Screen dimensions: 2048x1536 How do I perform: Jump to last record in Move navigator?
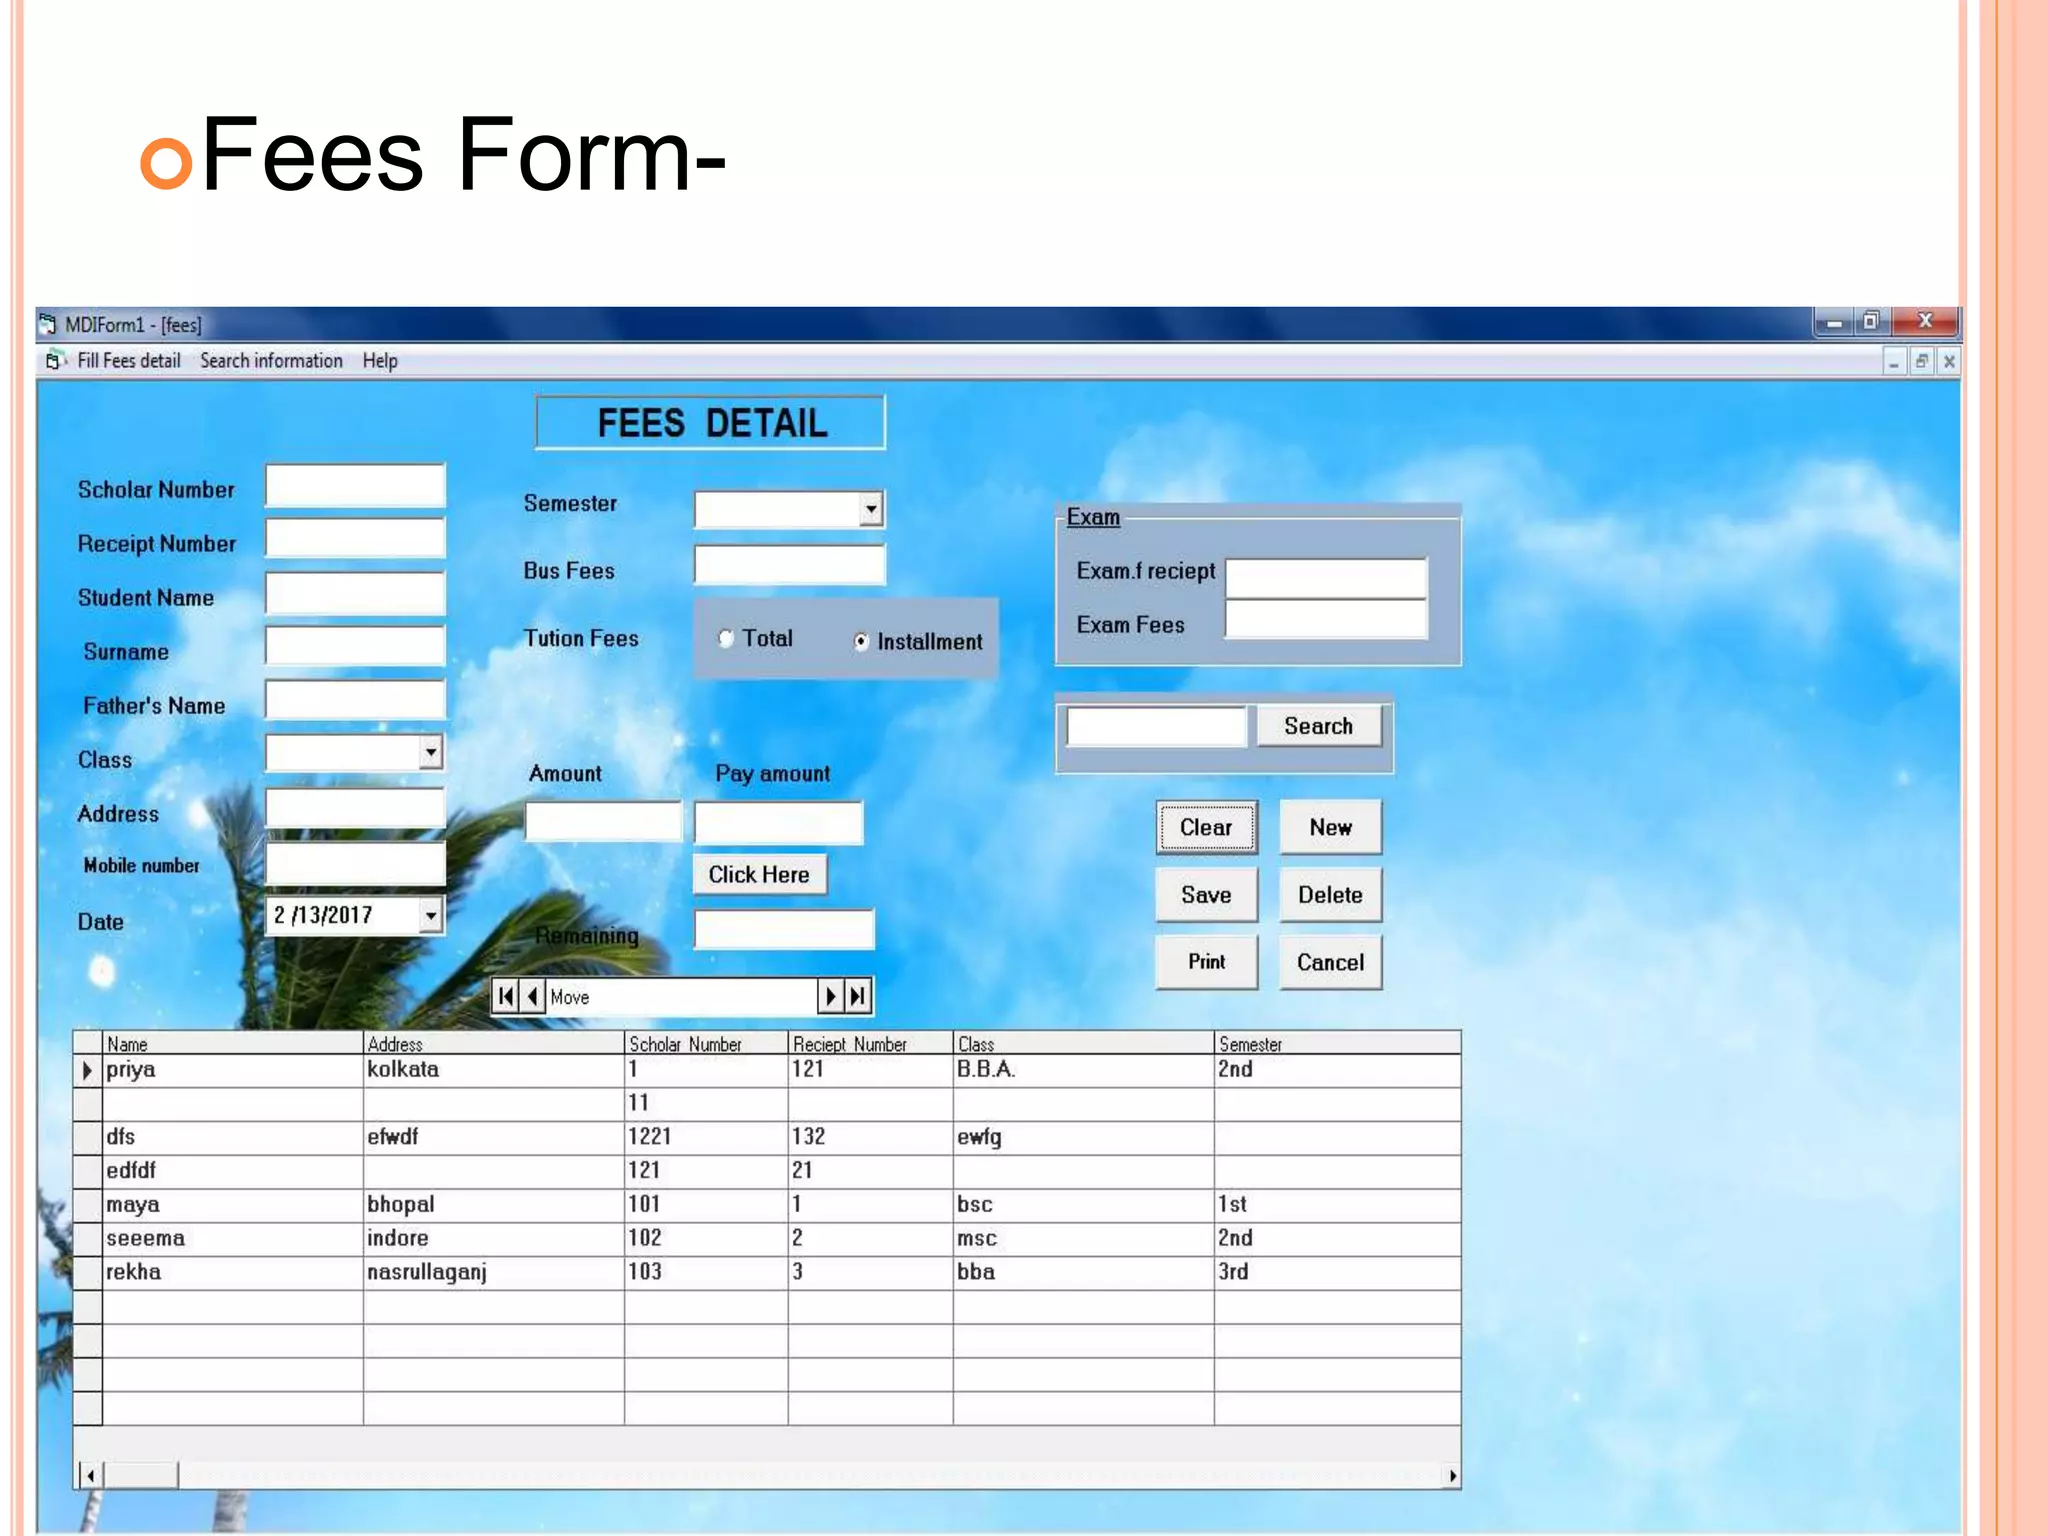pos(858,996)
